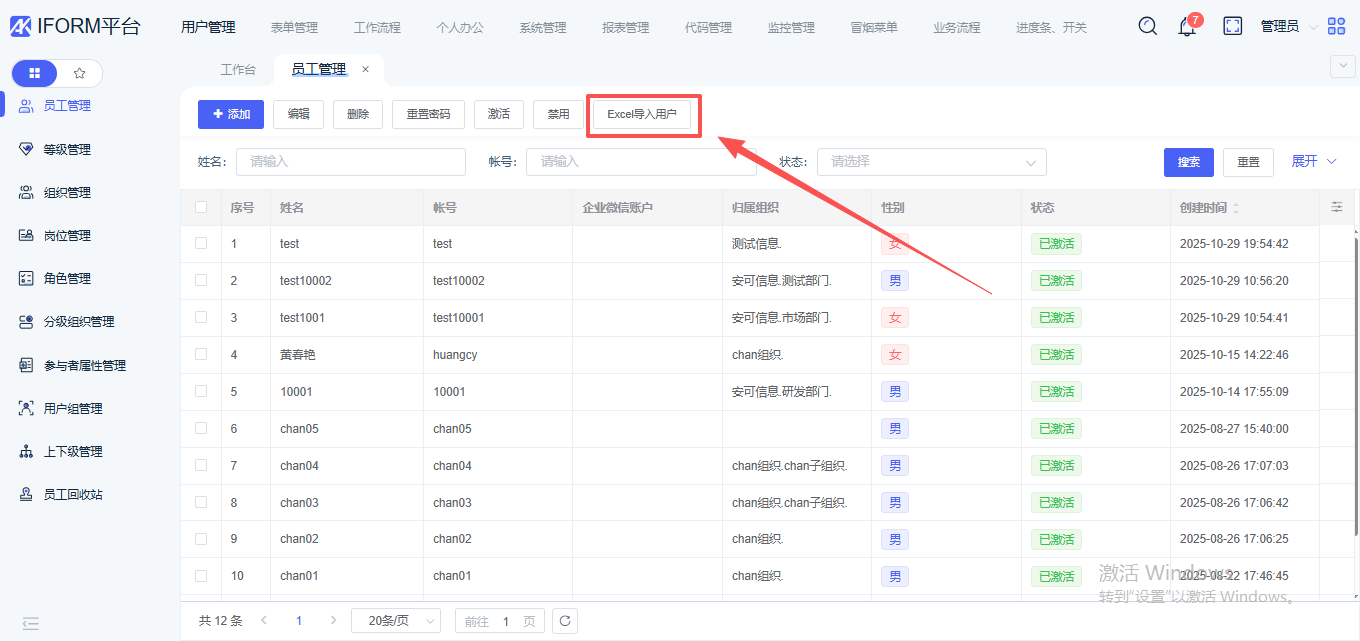Click the Excel导入用户 button
The width and height of the screenshot is (1360, 641).
(642, 115)
